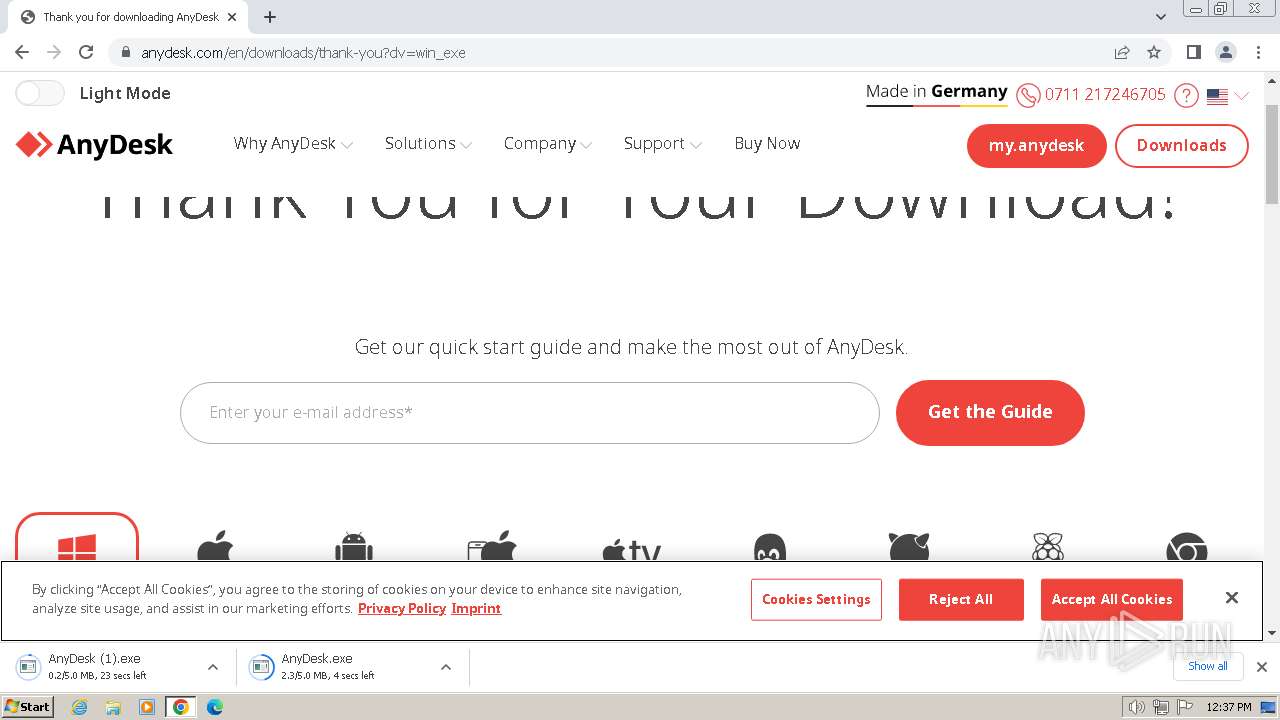This screenshot has height=720, width=1280.
Task: Select the iOS platform icon
Action: 492,547
